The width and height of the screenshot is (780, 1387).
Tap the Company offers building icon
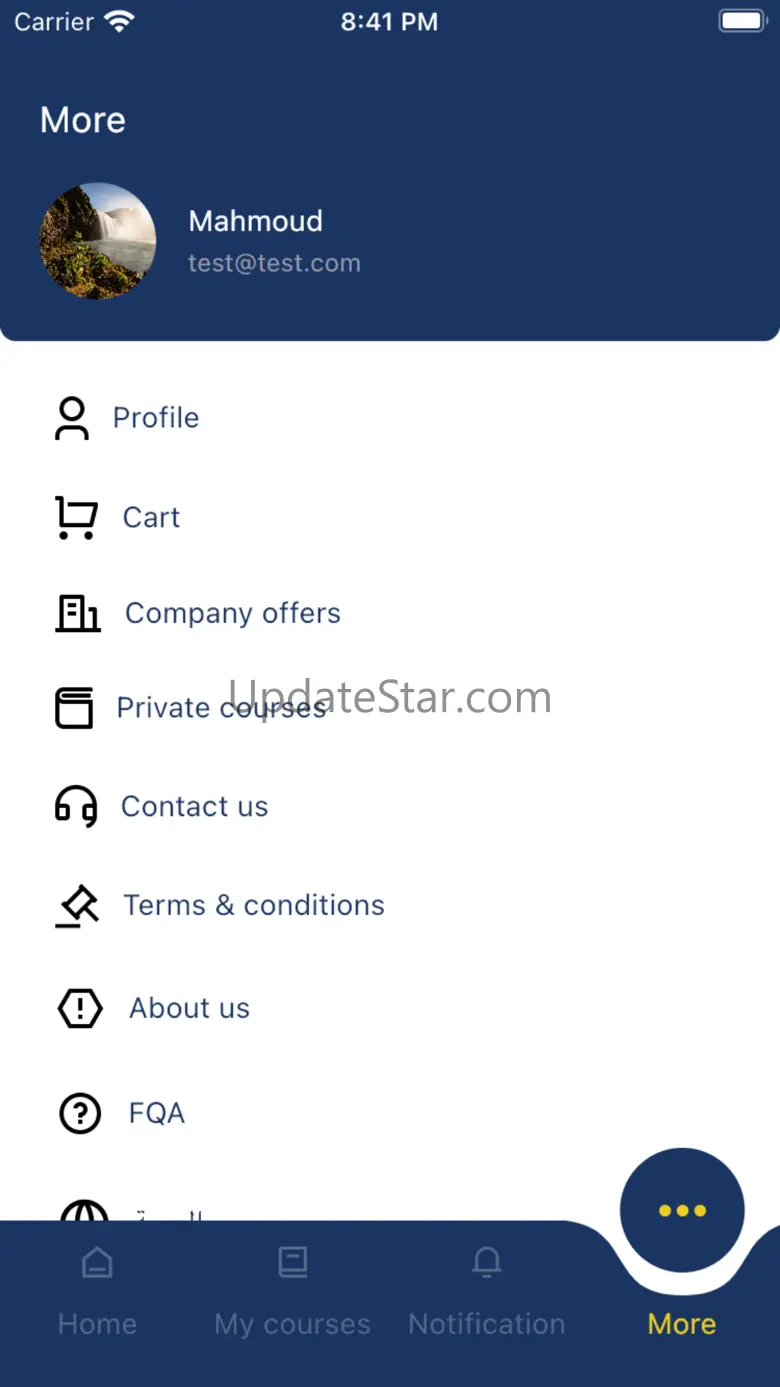click(x=78, y=613)
